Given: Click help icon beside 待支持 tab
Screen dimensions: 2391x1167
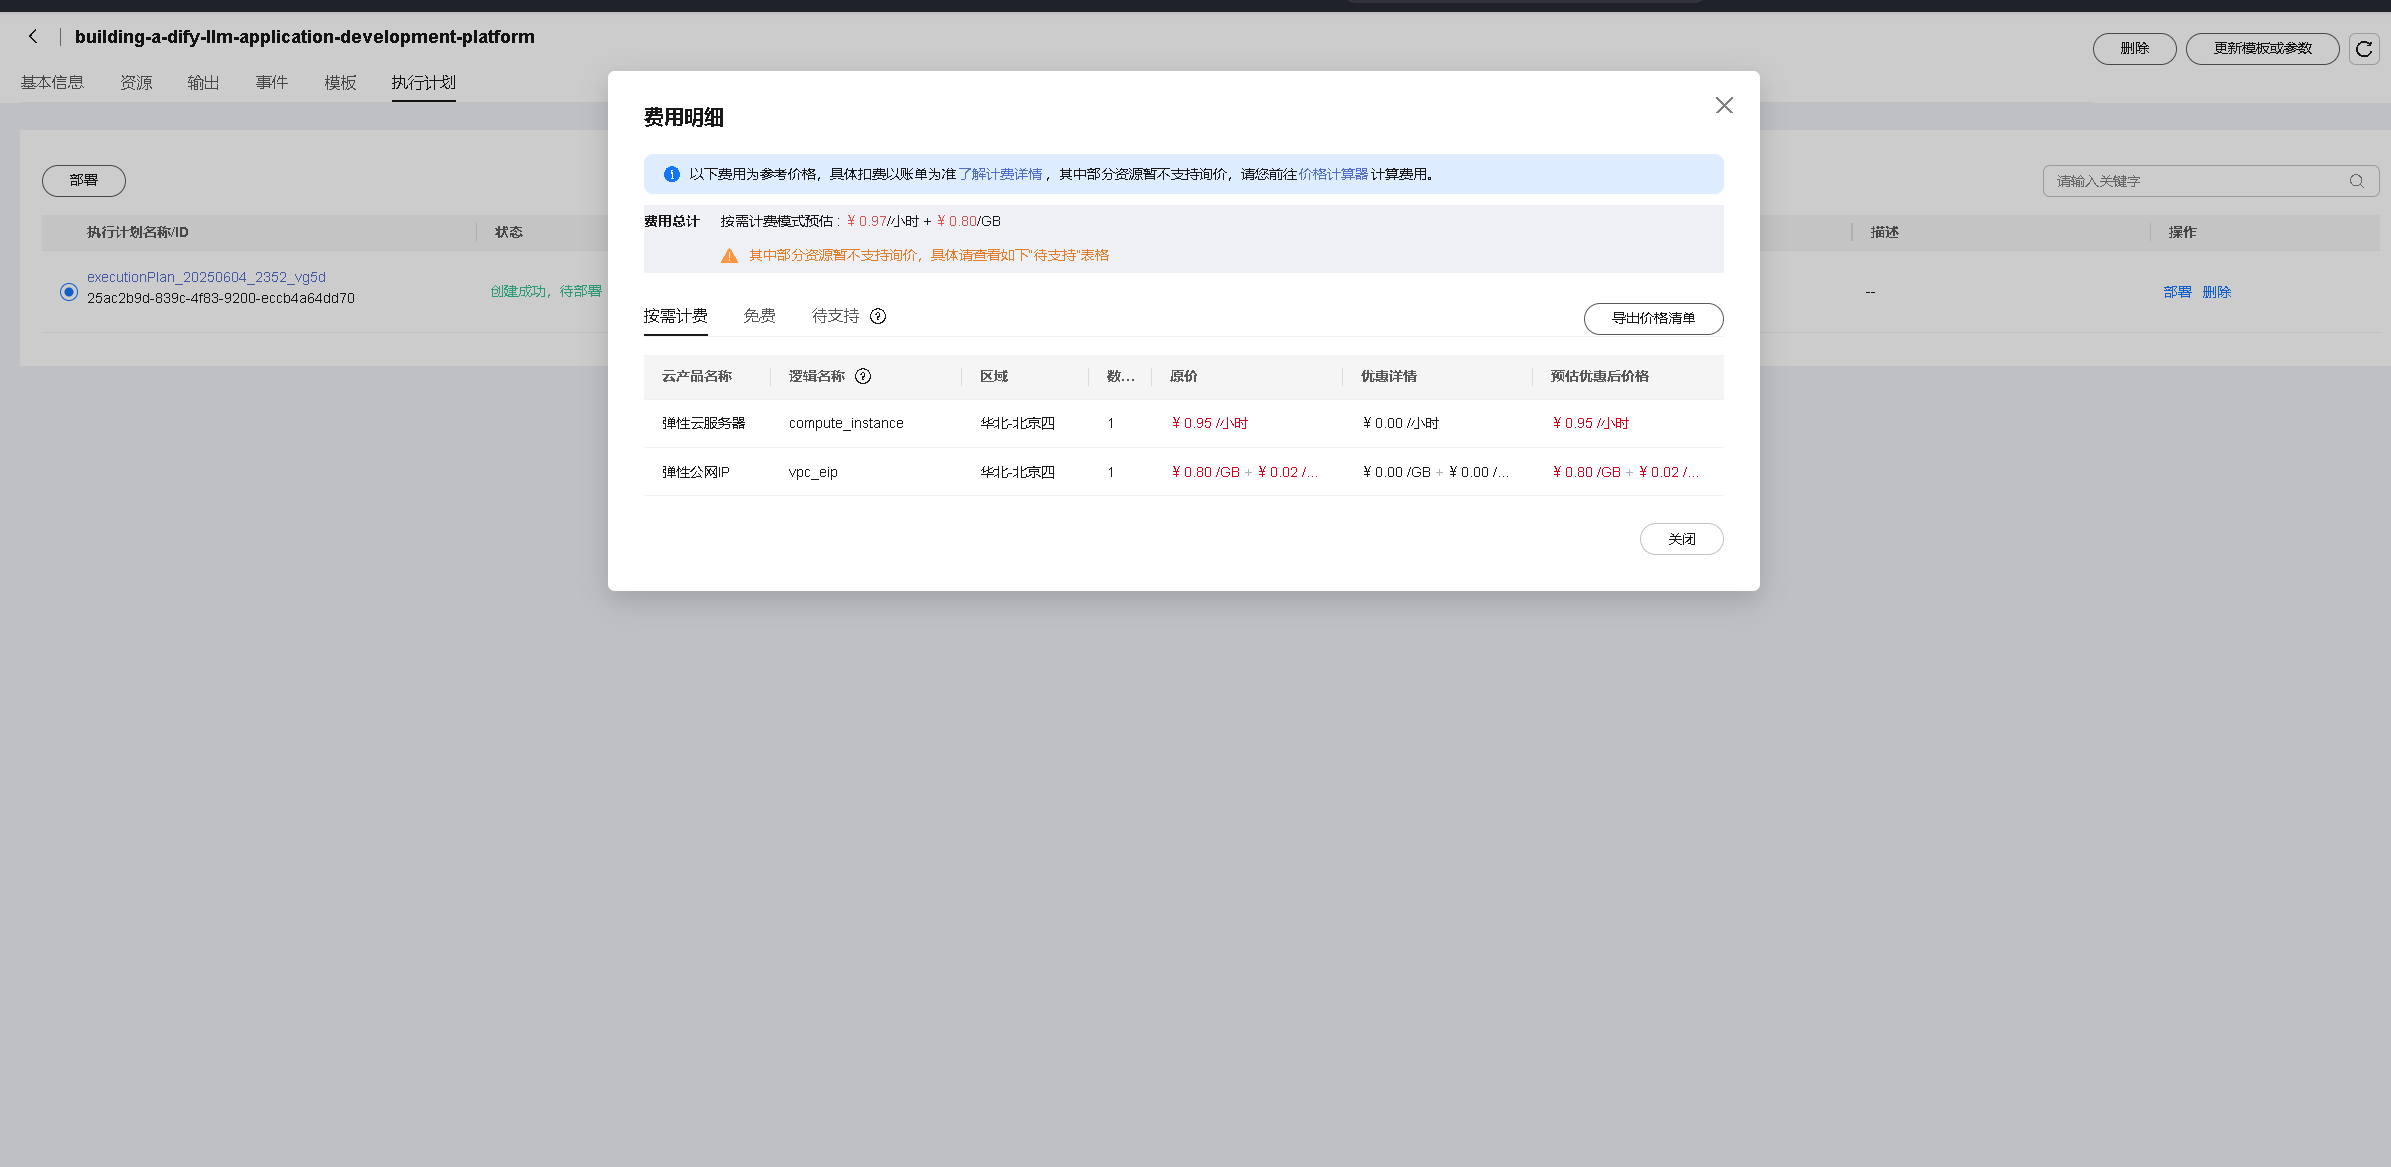Looking at the screenshot, I should coord(878,316).
